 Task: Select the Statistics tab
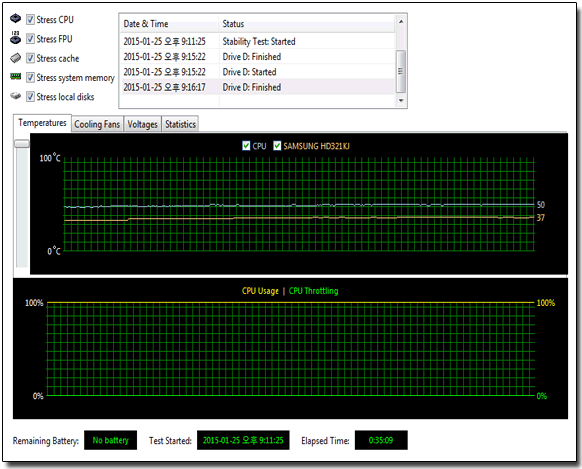(180, 124)
